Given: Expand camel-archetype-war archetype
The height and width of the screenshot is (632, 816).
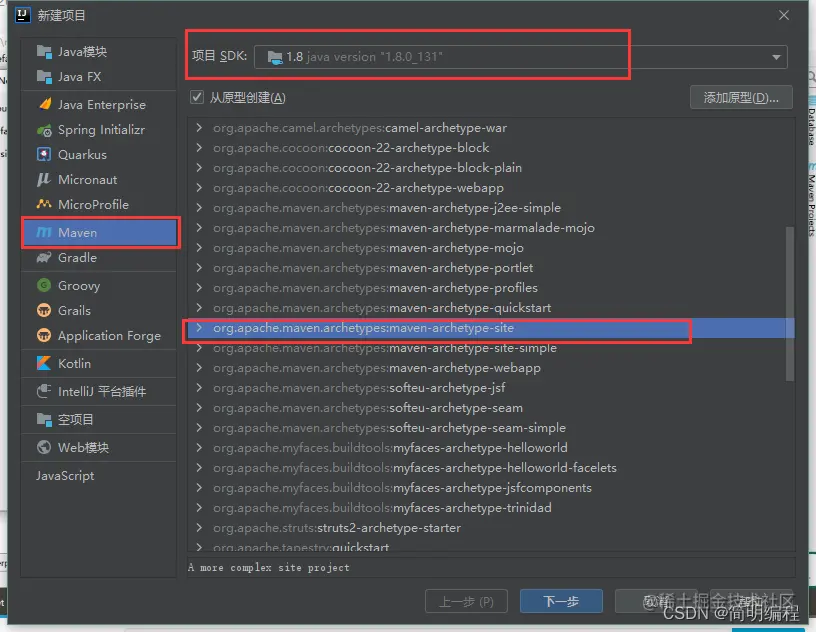Looking at the screenshot, I should [199, 128].
